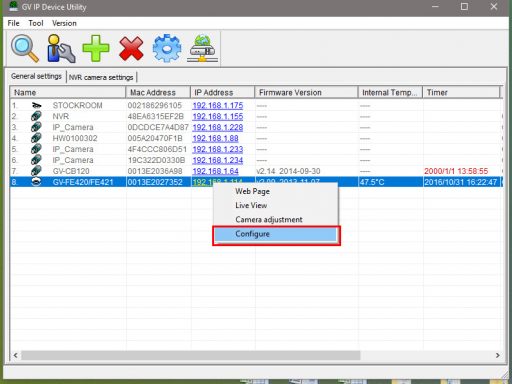The width and height of the screenshot is (512, 384).
Task: Click Mac address 4F4CCC806D51
Action: (x=157, y=149)
